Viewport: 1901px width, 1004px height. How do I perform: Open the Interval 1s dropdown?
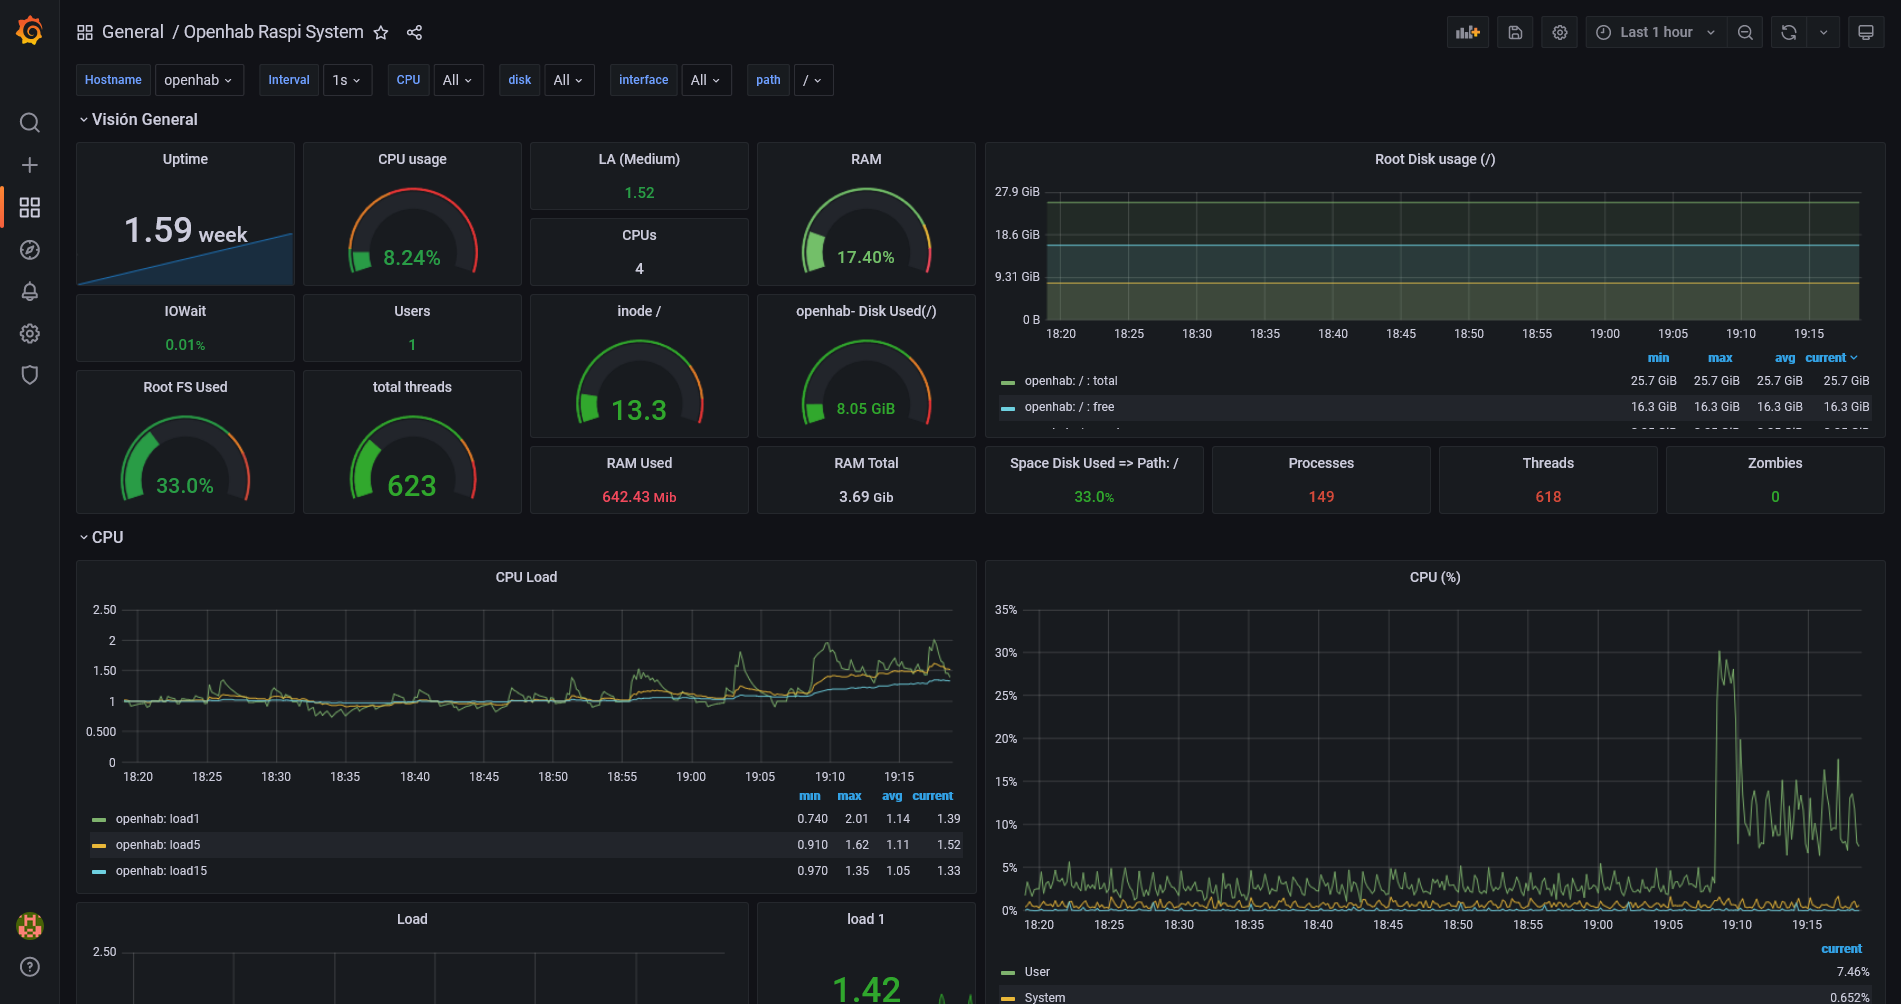[347, 80]
